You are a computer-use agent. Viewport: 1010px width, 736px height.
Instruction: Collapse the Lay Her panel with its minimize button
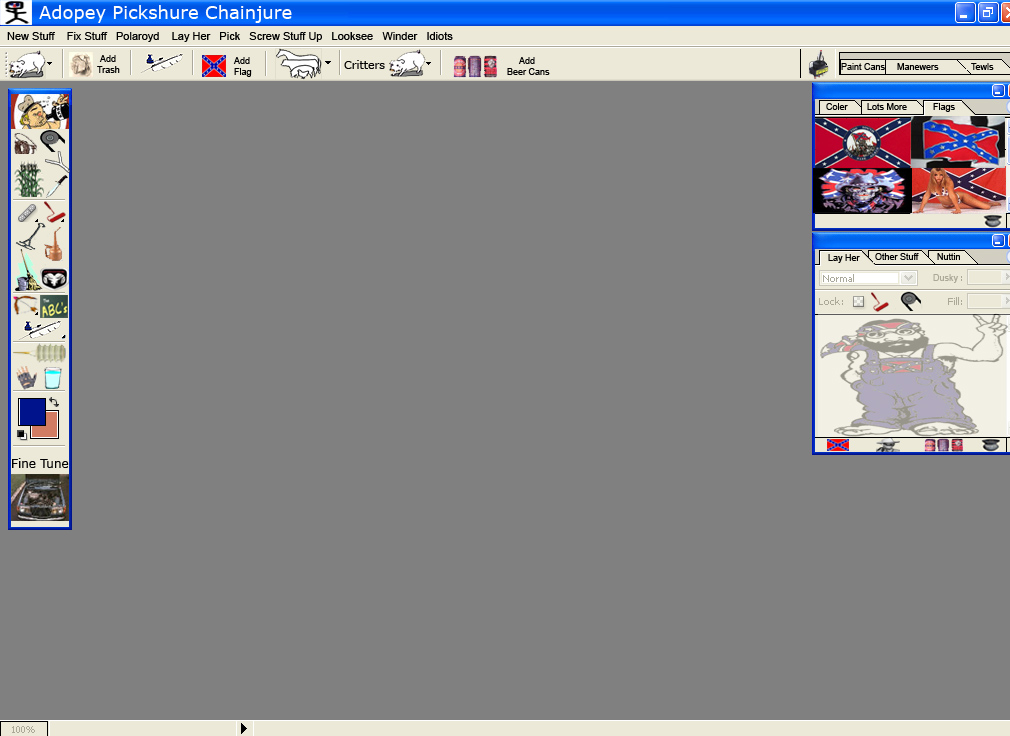pyautogui.click(x=998, y=240)
